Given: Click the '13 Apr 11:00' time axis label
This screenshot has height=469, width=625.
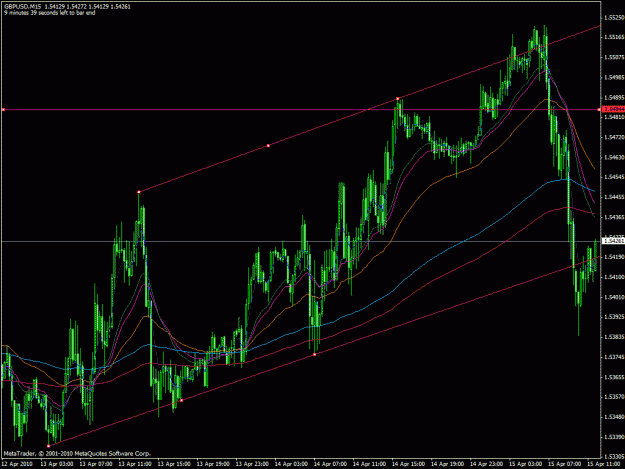Looking at the screenshot, I should pos(135,464).
